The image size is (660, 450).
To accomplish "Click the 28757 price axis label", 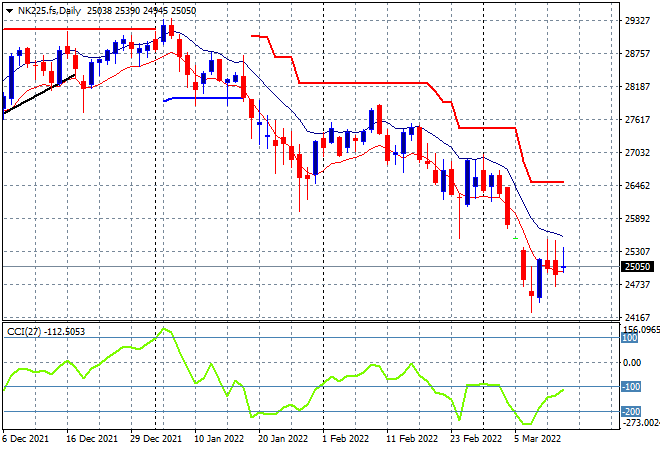I will (637, 53).
